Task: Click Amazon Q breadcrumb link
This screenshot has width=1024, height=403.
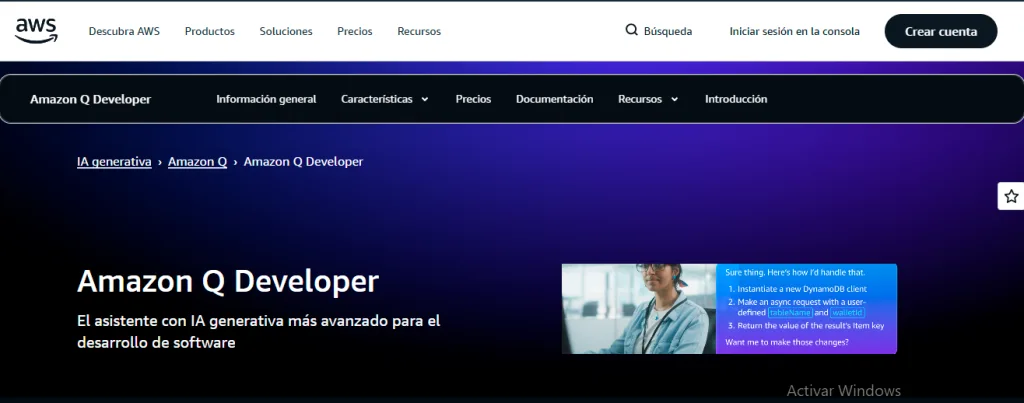Action: (x=198, y=161)
